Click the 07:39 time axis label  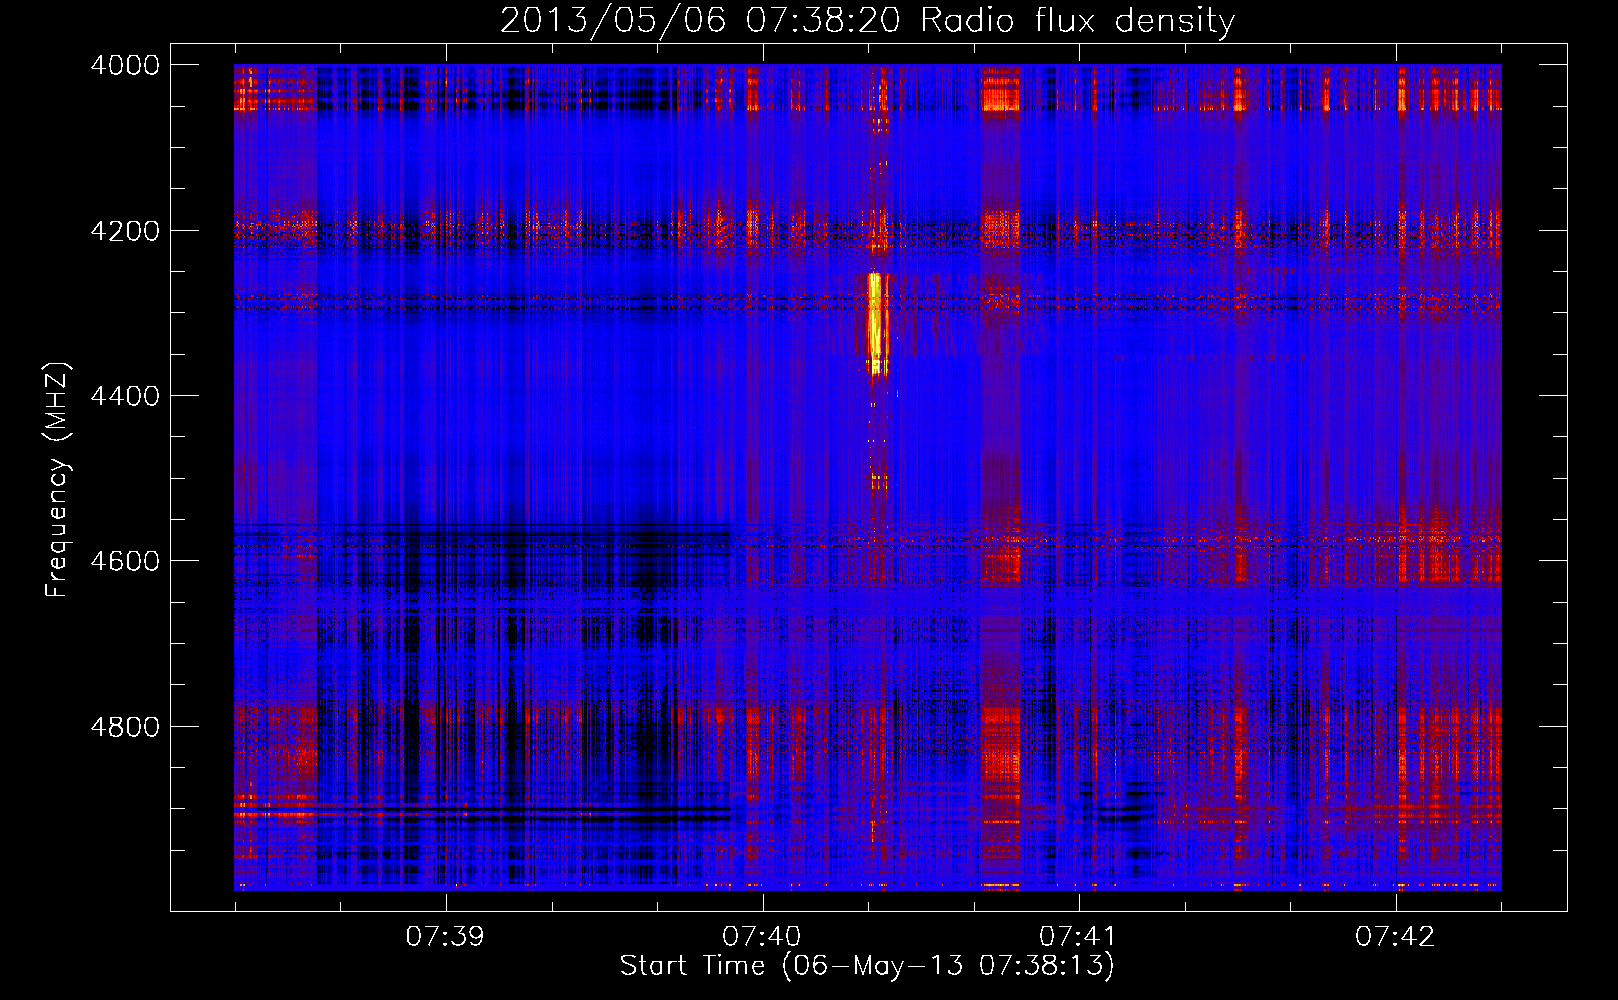(445, 937)
